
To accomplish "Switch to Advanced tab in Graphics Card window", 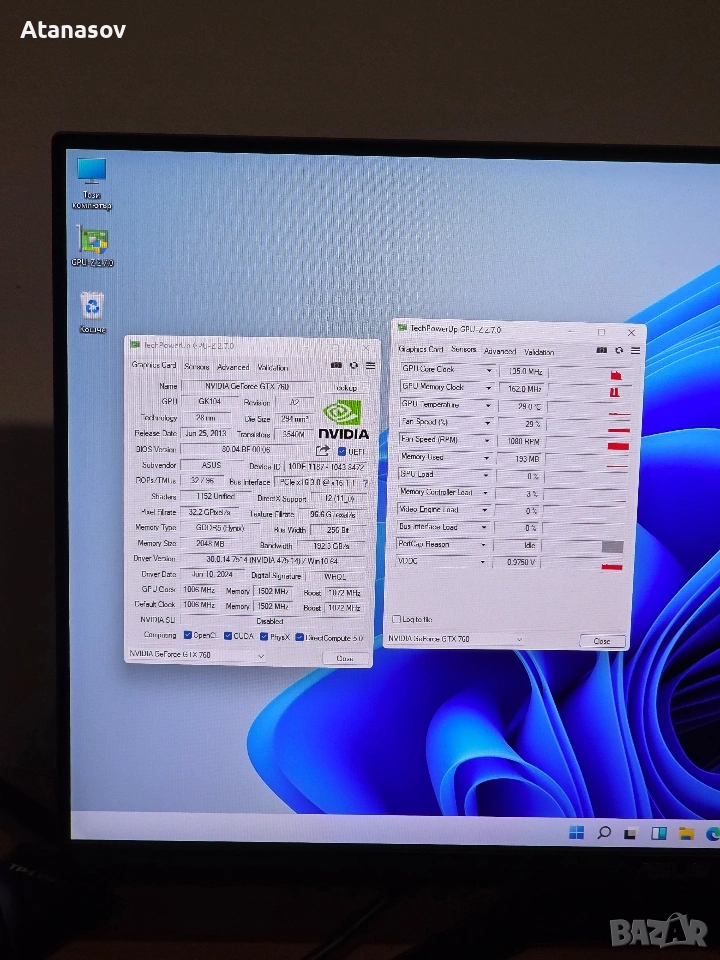I will click(x=233, y=367).
